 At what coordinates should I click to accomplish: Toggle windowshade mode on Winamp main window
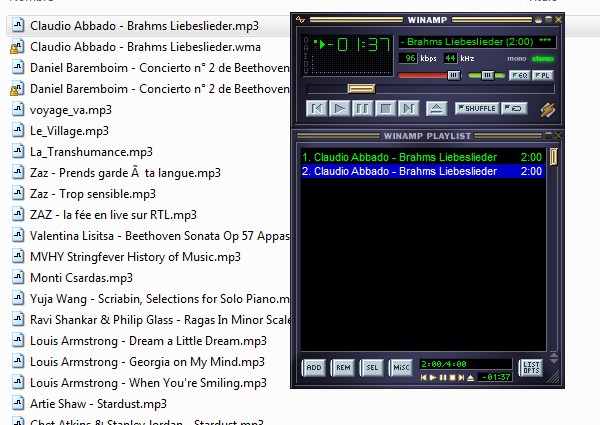(548, 20)
